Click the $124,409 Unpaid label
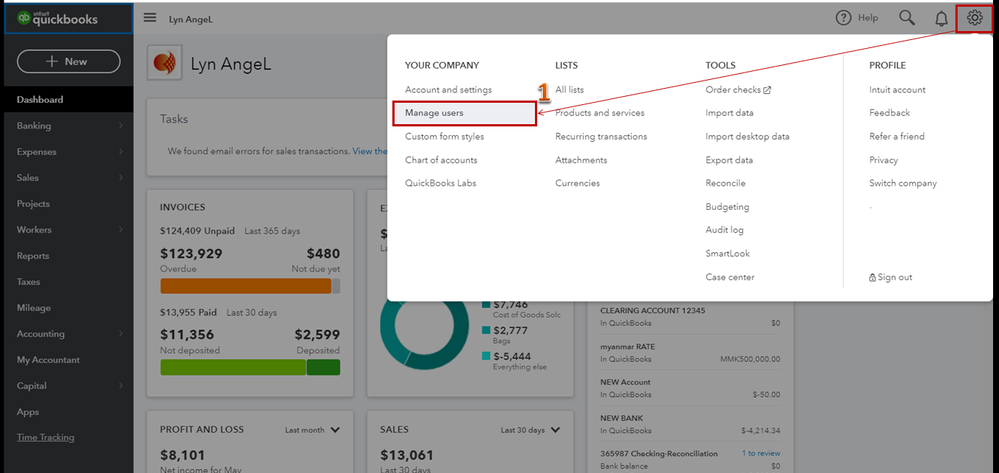This screenshot has width=999, height=473. (198, 231)
